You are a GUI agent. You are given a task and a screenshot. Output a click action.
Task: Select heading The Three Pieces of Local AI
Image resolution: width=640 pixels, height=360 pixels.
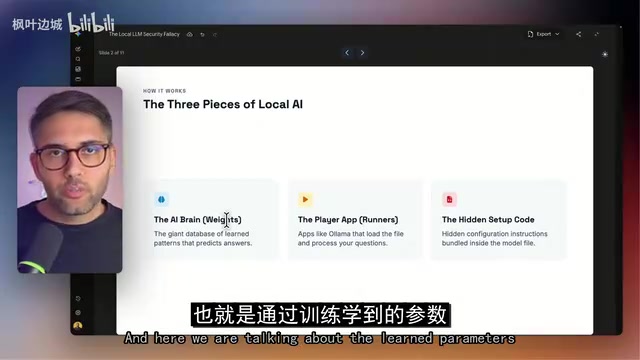[223, 104]
